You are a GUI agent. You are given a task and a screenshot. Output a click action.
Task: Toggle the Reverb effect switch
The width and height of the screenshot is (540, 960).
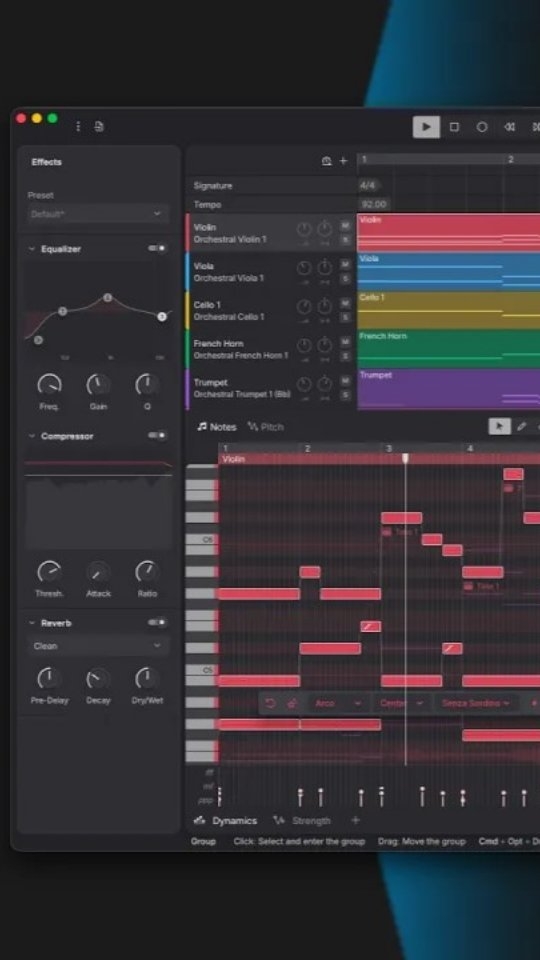[x=157, y=623]
